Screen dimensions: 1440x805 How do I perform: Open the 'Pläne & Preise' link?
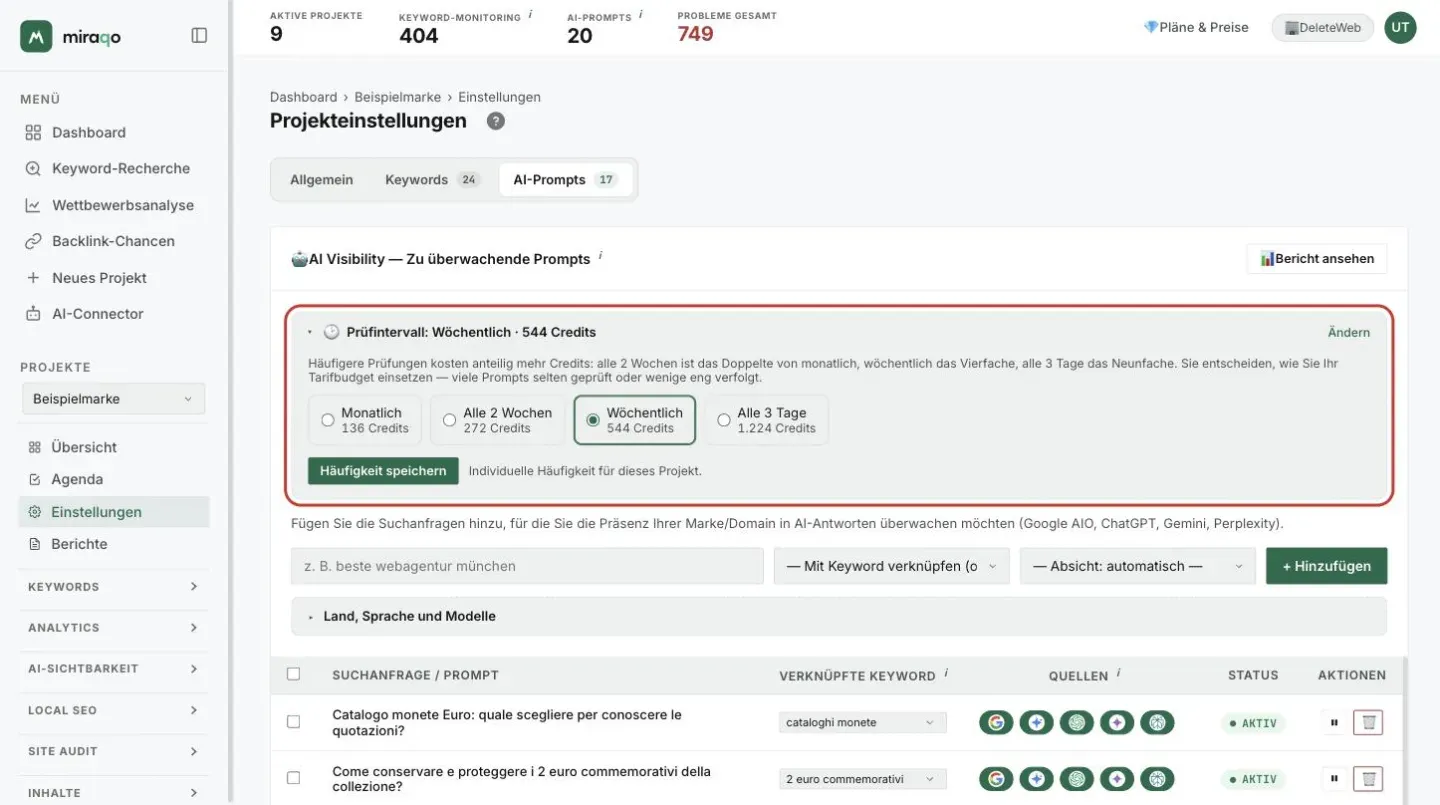point(1196,28)
